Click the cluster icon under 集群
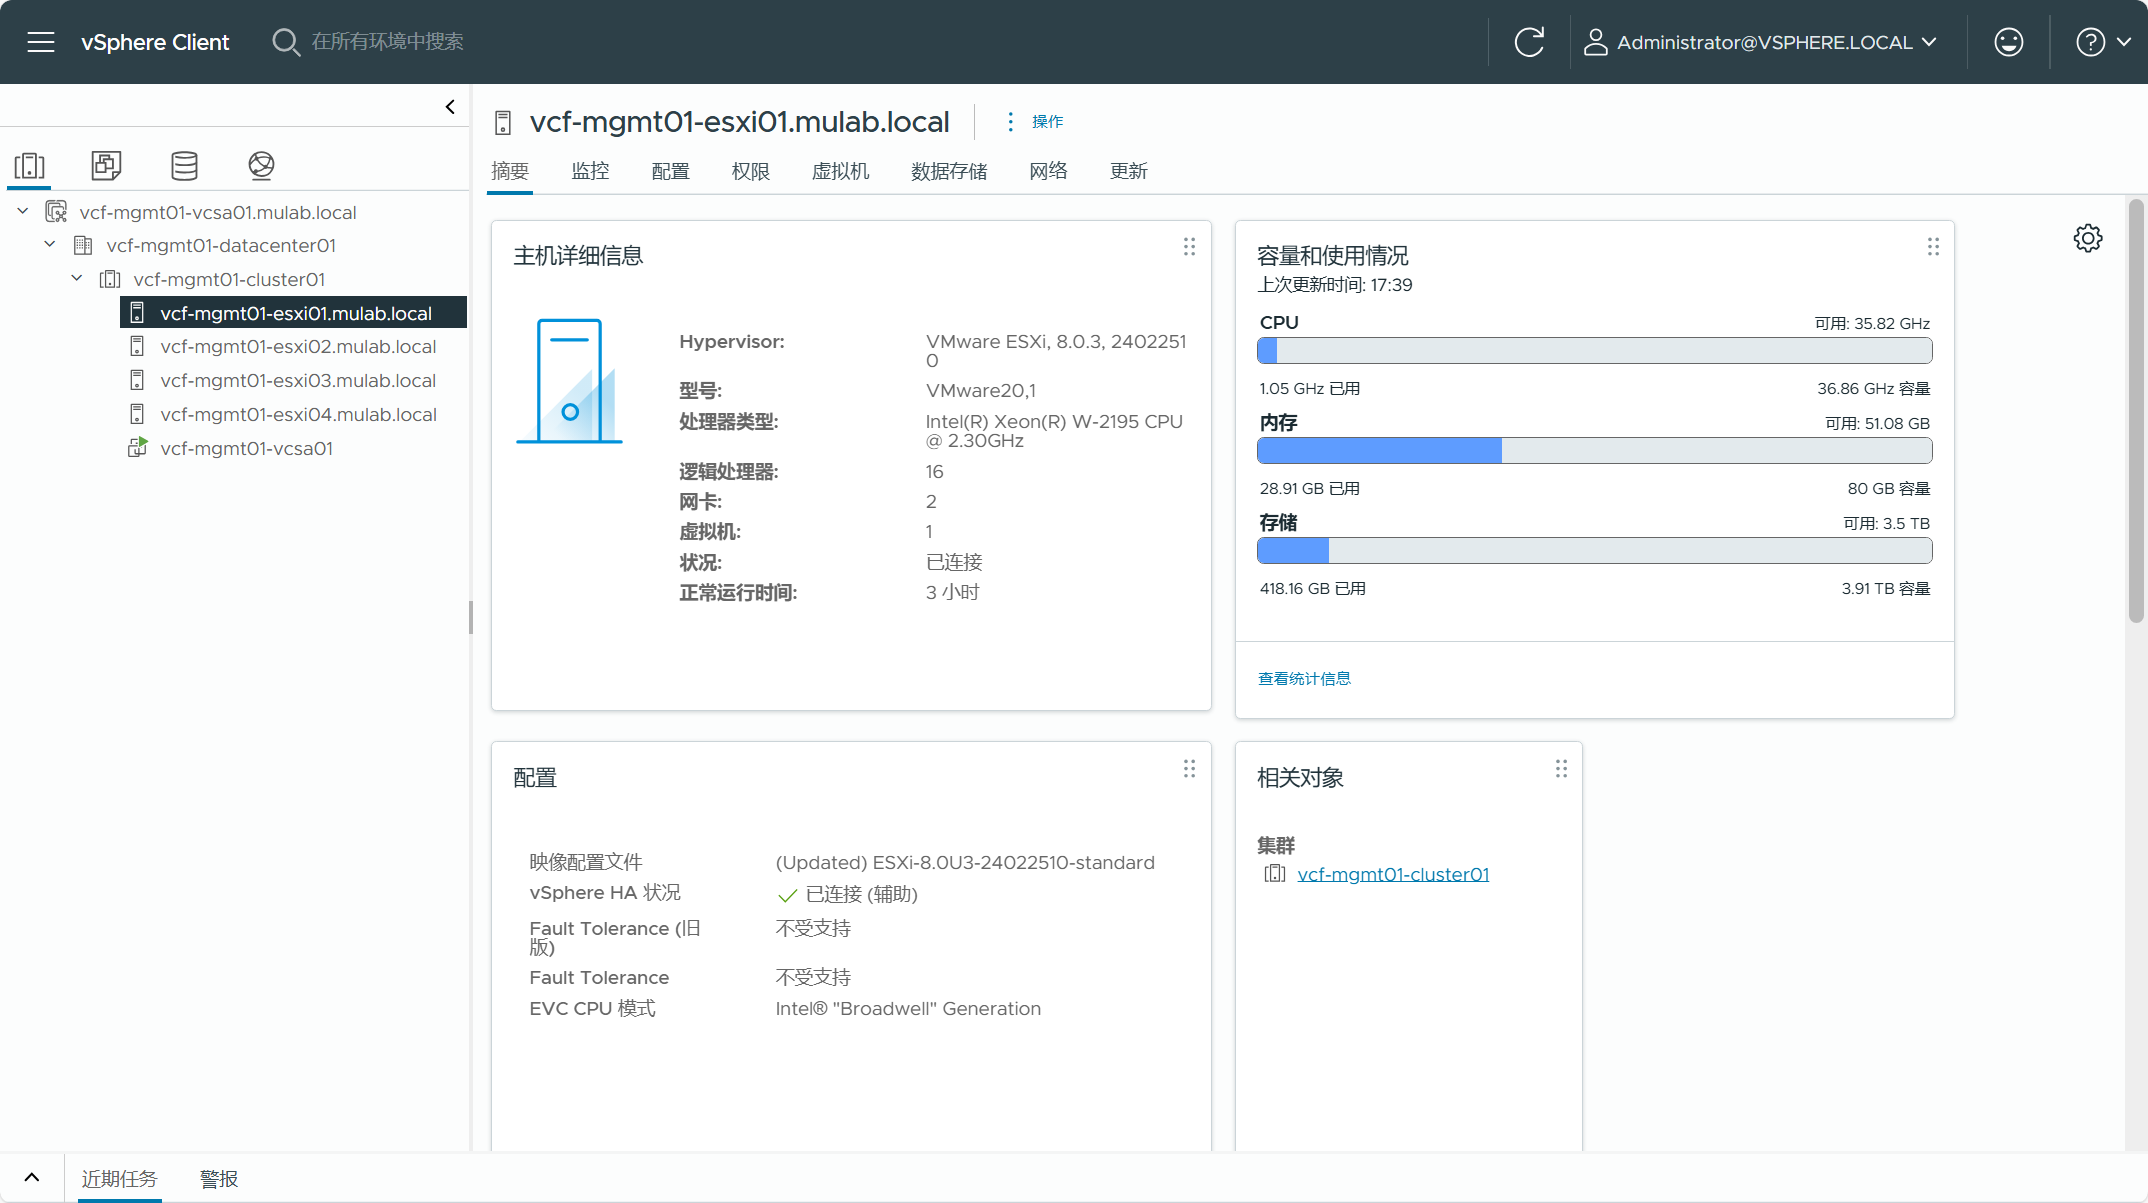 click(x=1275, y=874)
